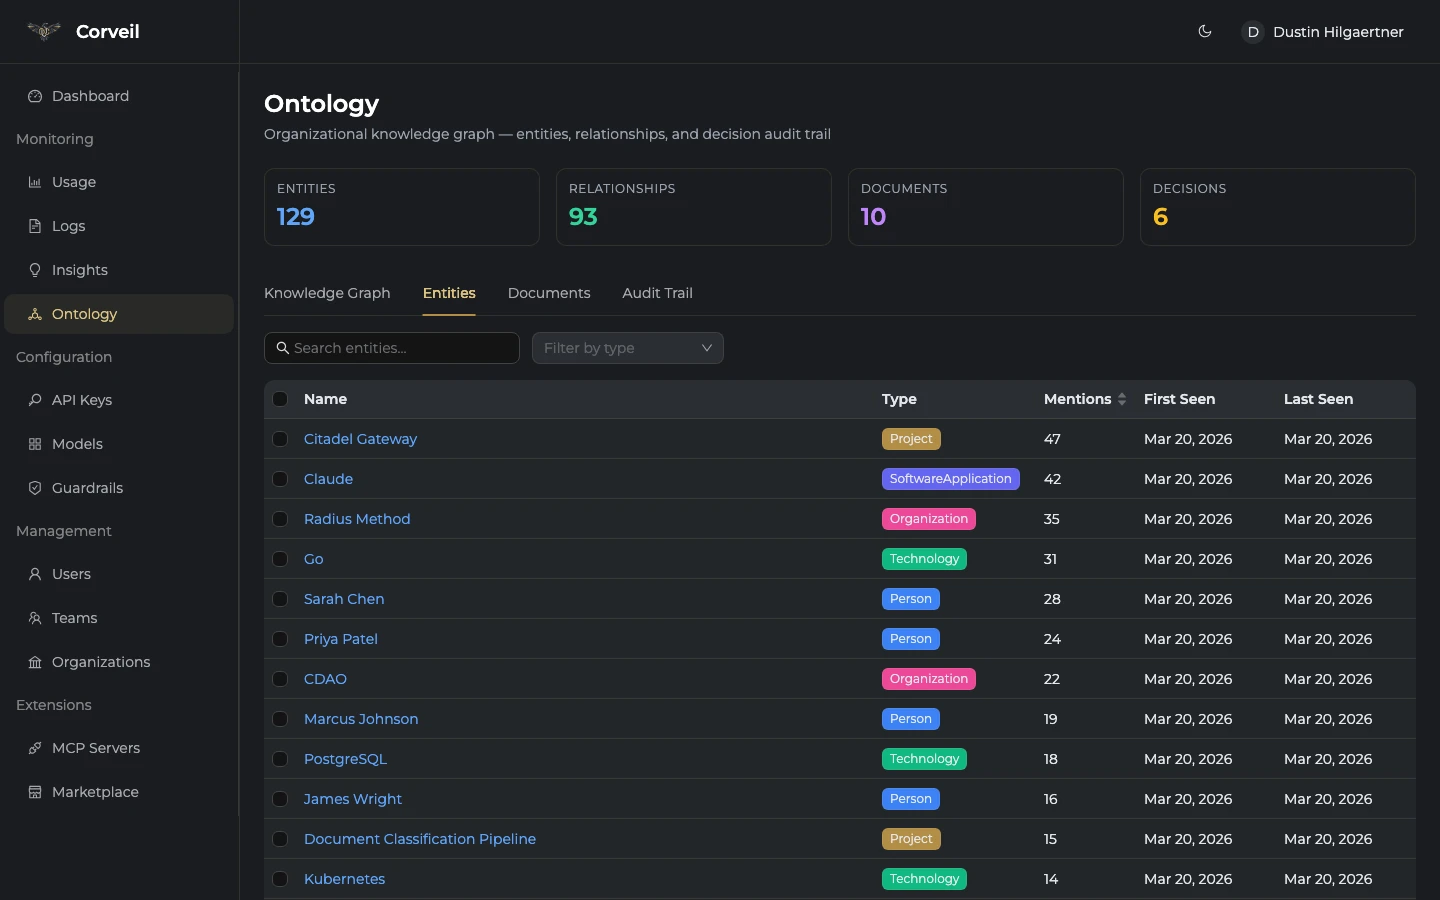
Task: Click the Guardrails shield icon
Action: tap(35, 488)
